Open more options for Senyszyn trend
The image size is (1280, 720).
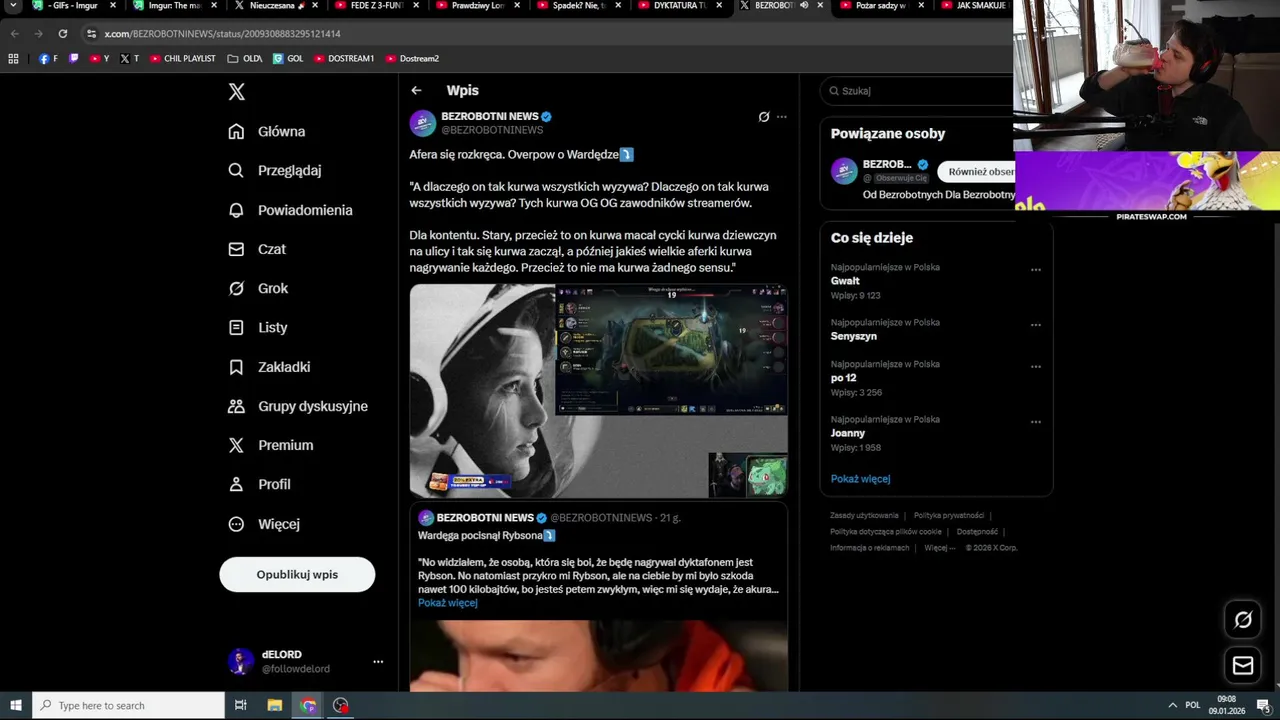[x=1036, y=325]
